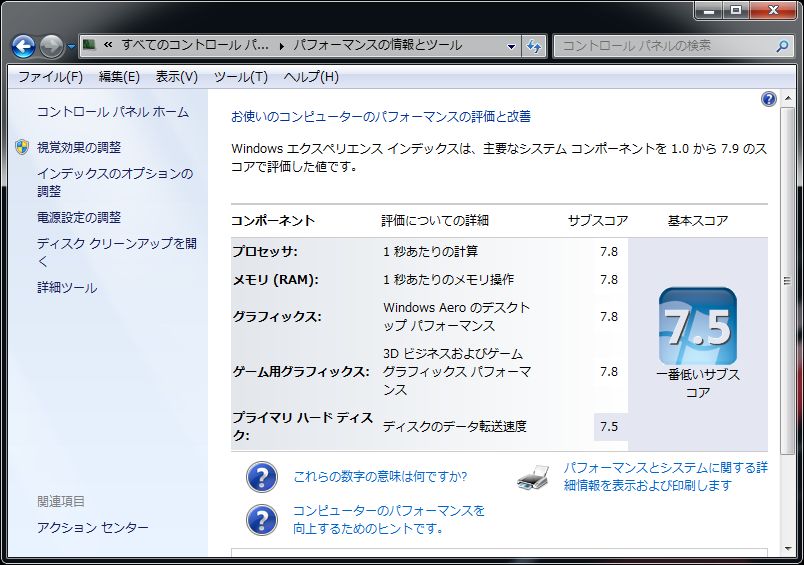Click the magnifier search icon
The width and height of the screenshot is (804, 565).
pos(782,46)
